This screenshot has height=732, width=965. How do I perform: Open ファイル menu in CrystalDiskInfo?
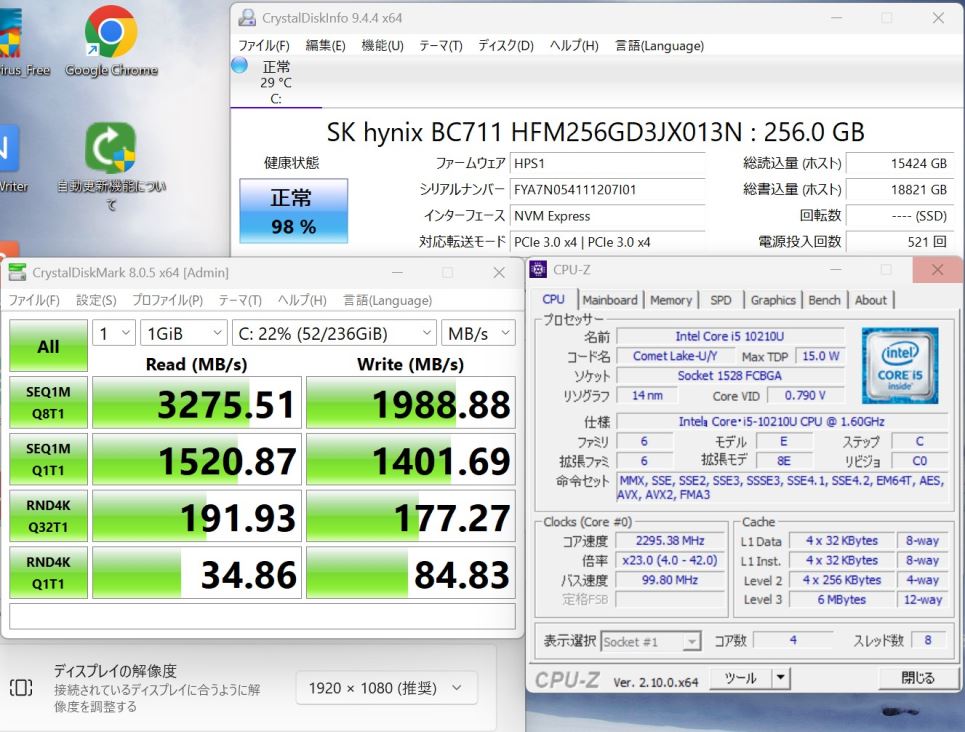point(264,46)
